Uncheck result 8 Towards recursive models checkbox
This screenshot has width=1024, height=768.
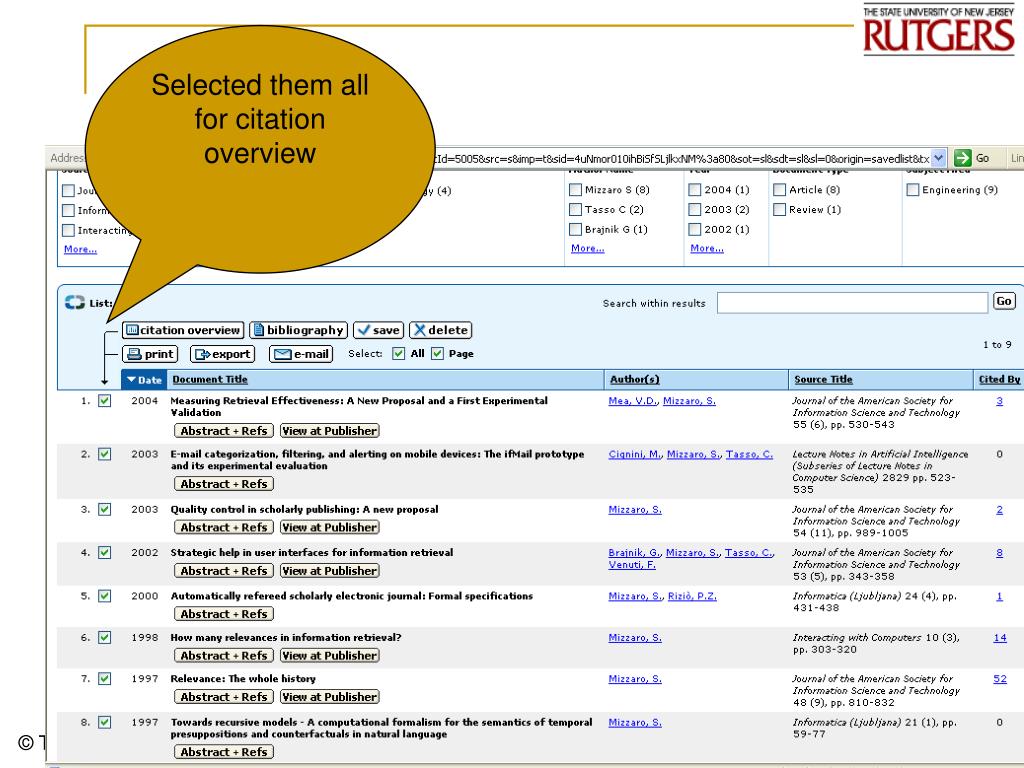(x=104, y=722)
